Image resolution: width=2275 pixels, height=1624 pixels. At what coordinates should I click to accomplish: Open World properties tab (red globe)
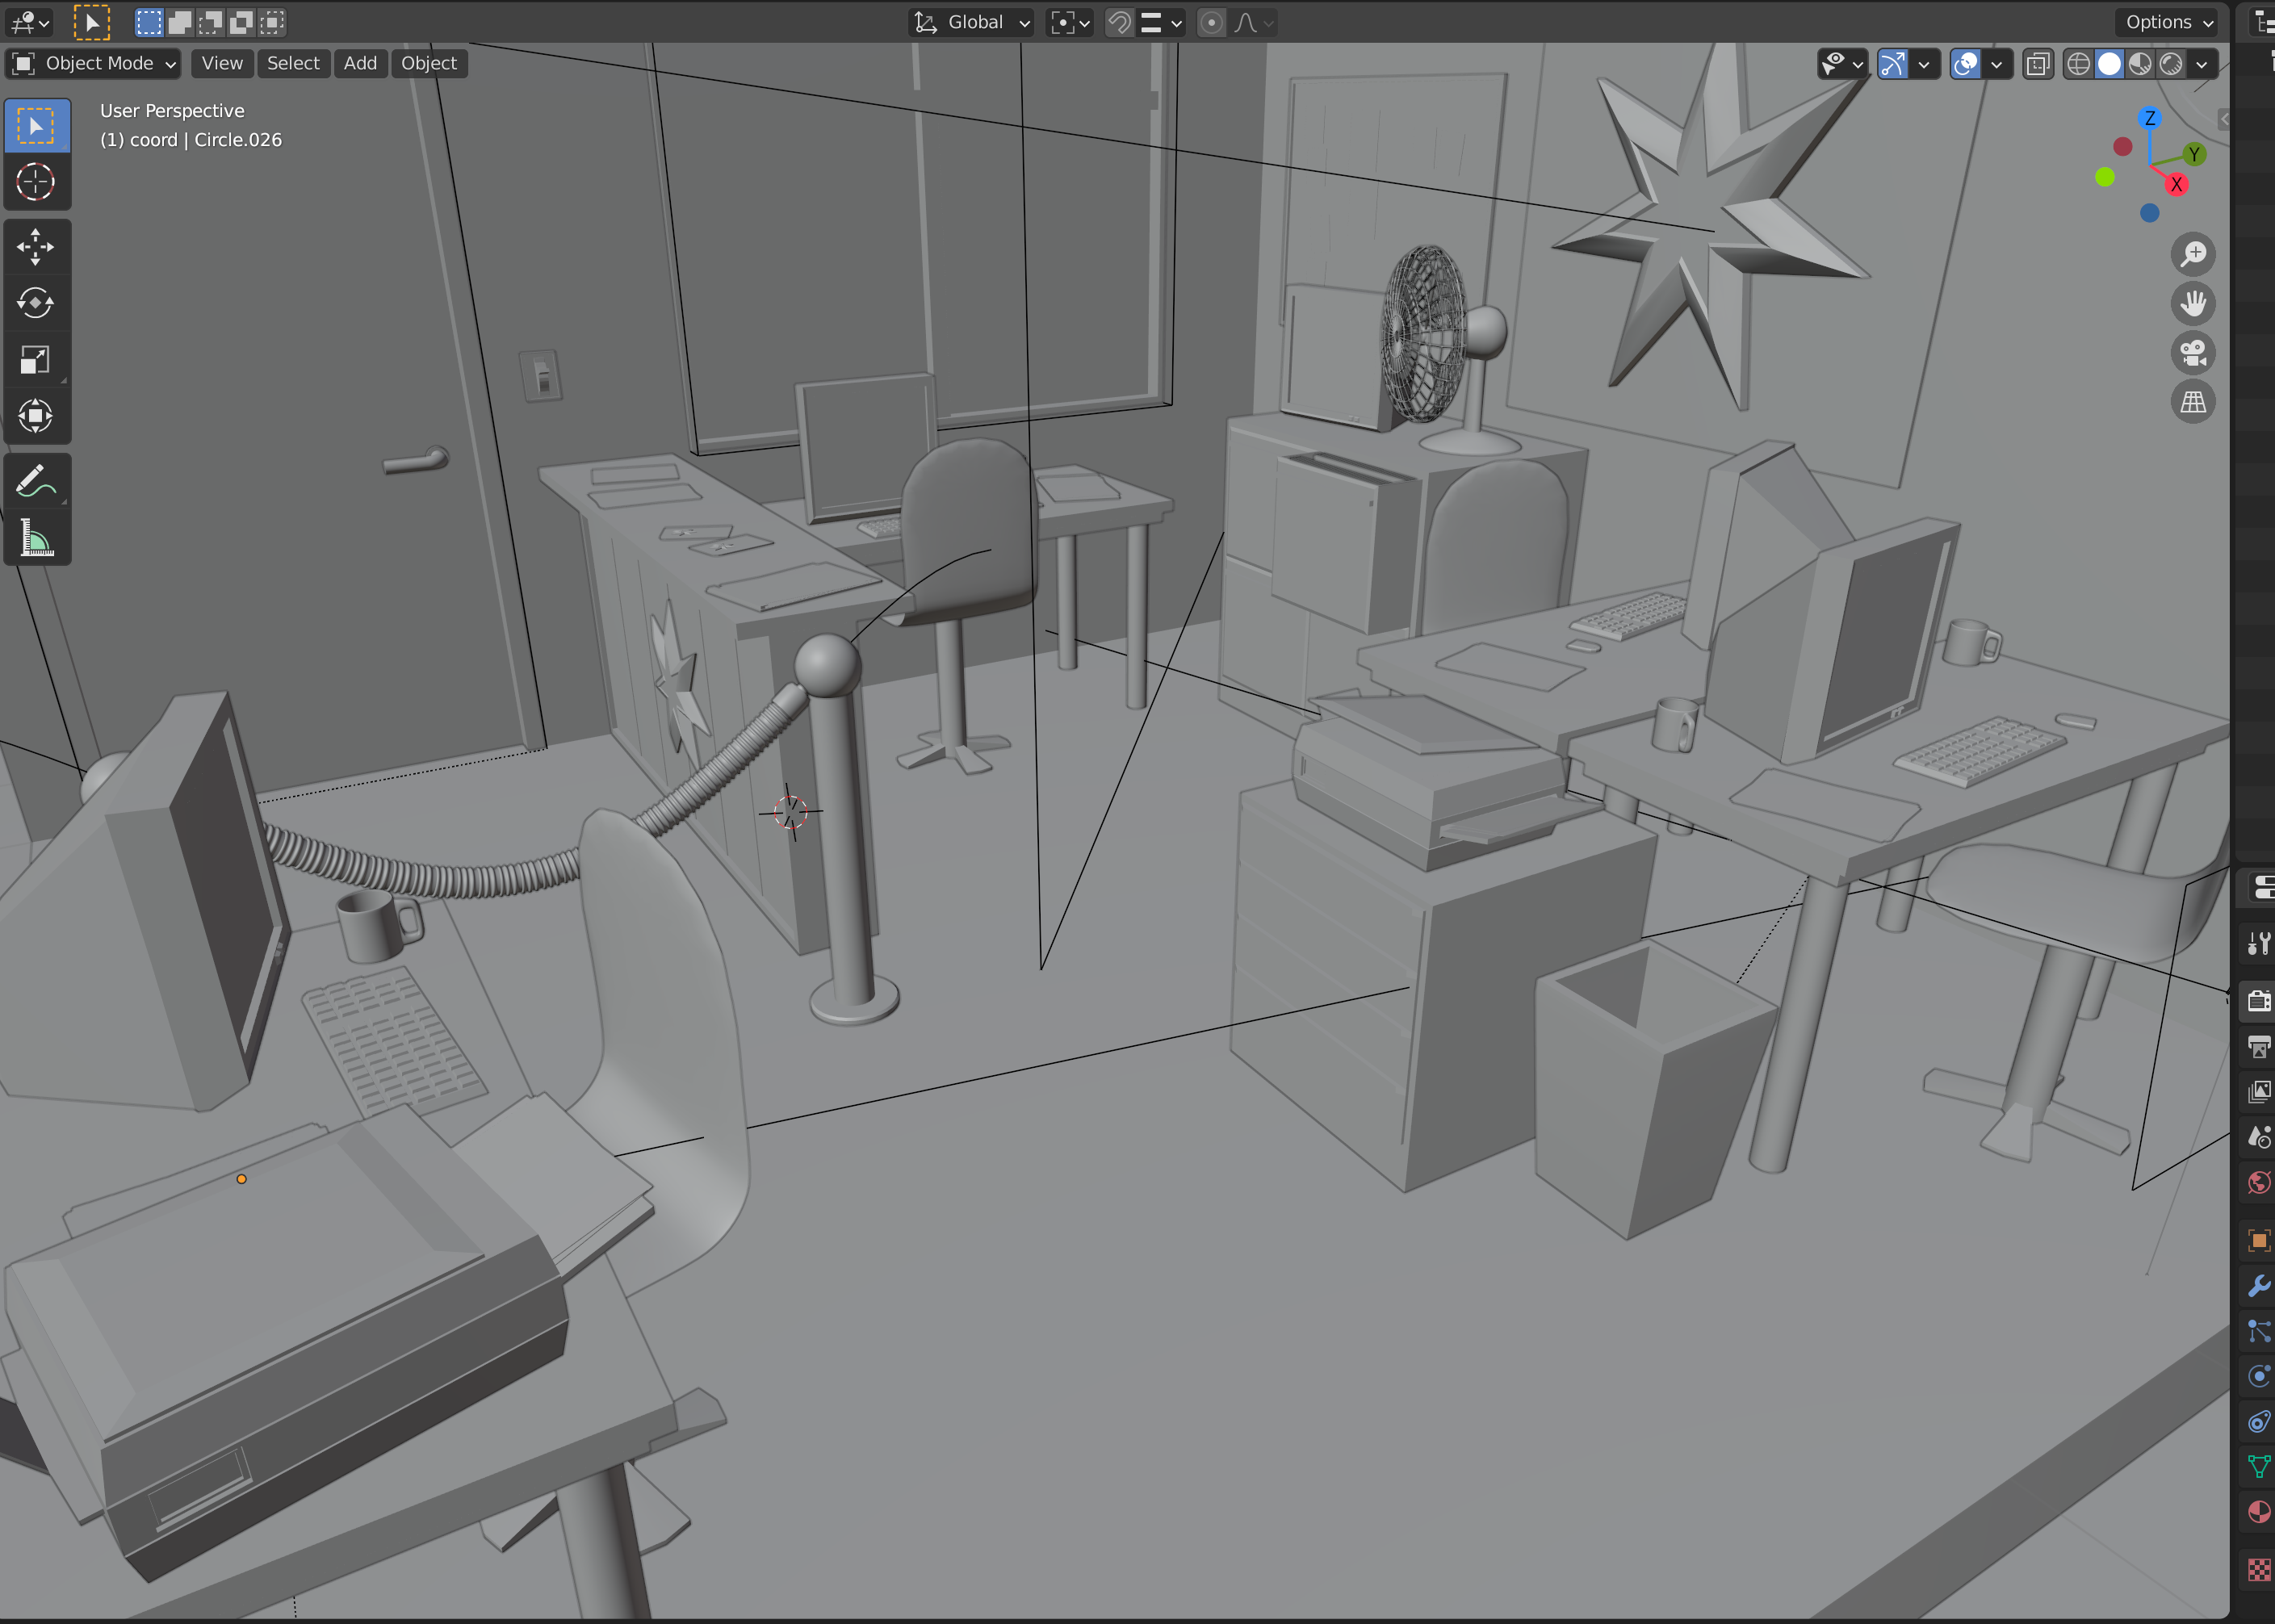[2258, 1183]
